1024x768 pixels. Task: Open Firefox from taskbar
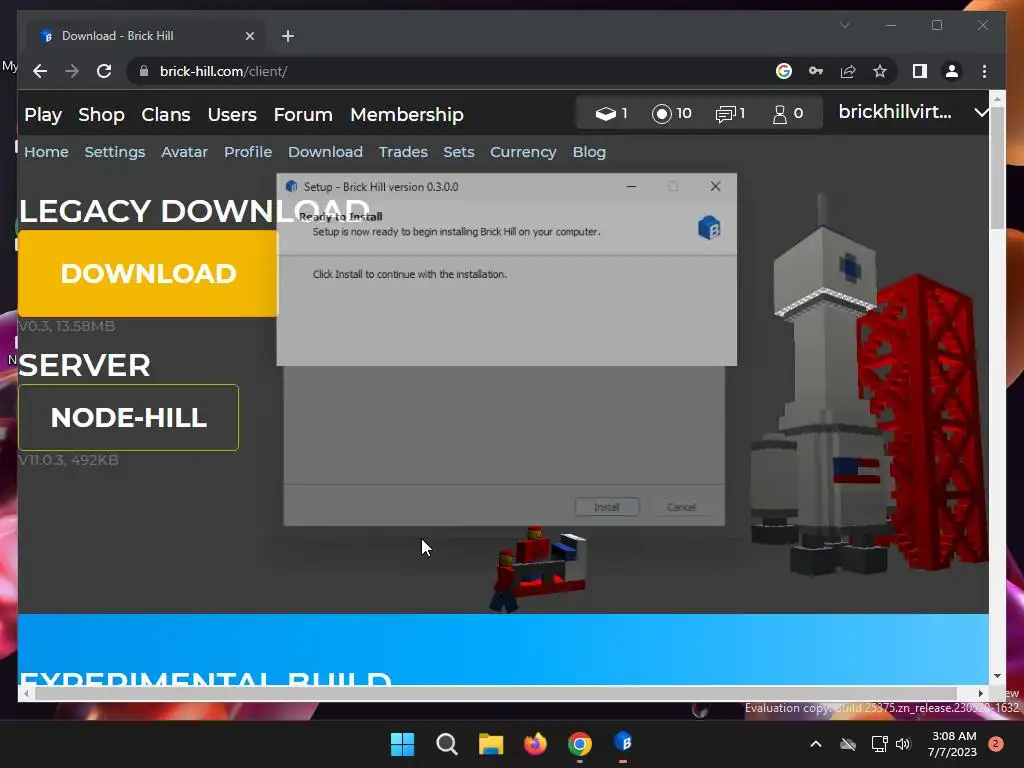(x=536, y=744)
